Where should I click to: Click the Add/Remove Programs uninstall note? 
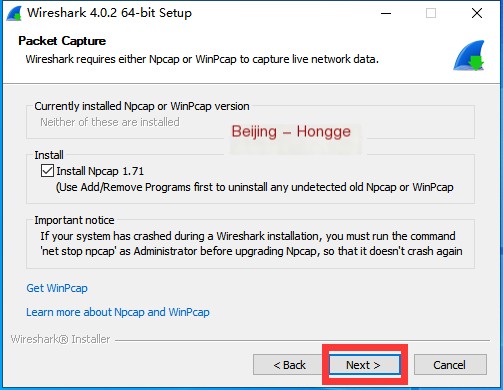tap(255, 187)
